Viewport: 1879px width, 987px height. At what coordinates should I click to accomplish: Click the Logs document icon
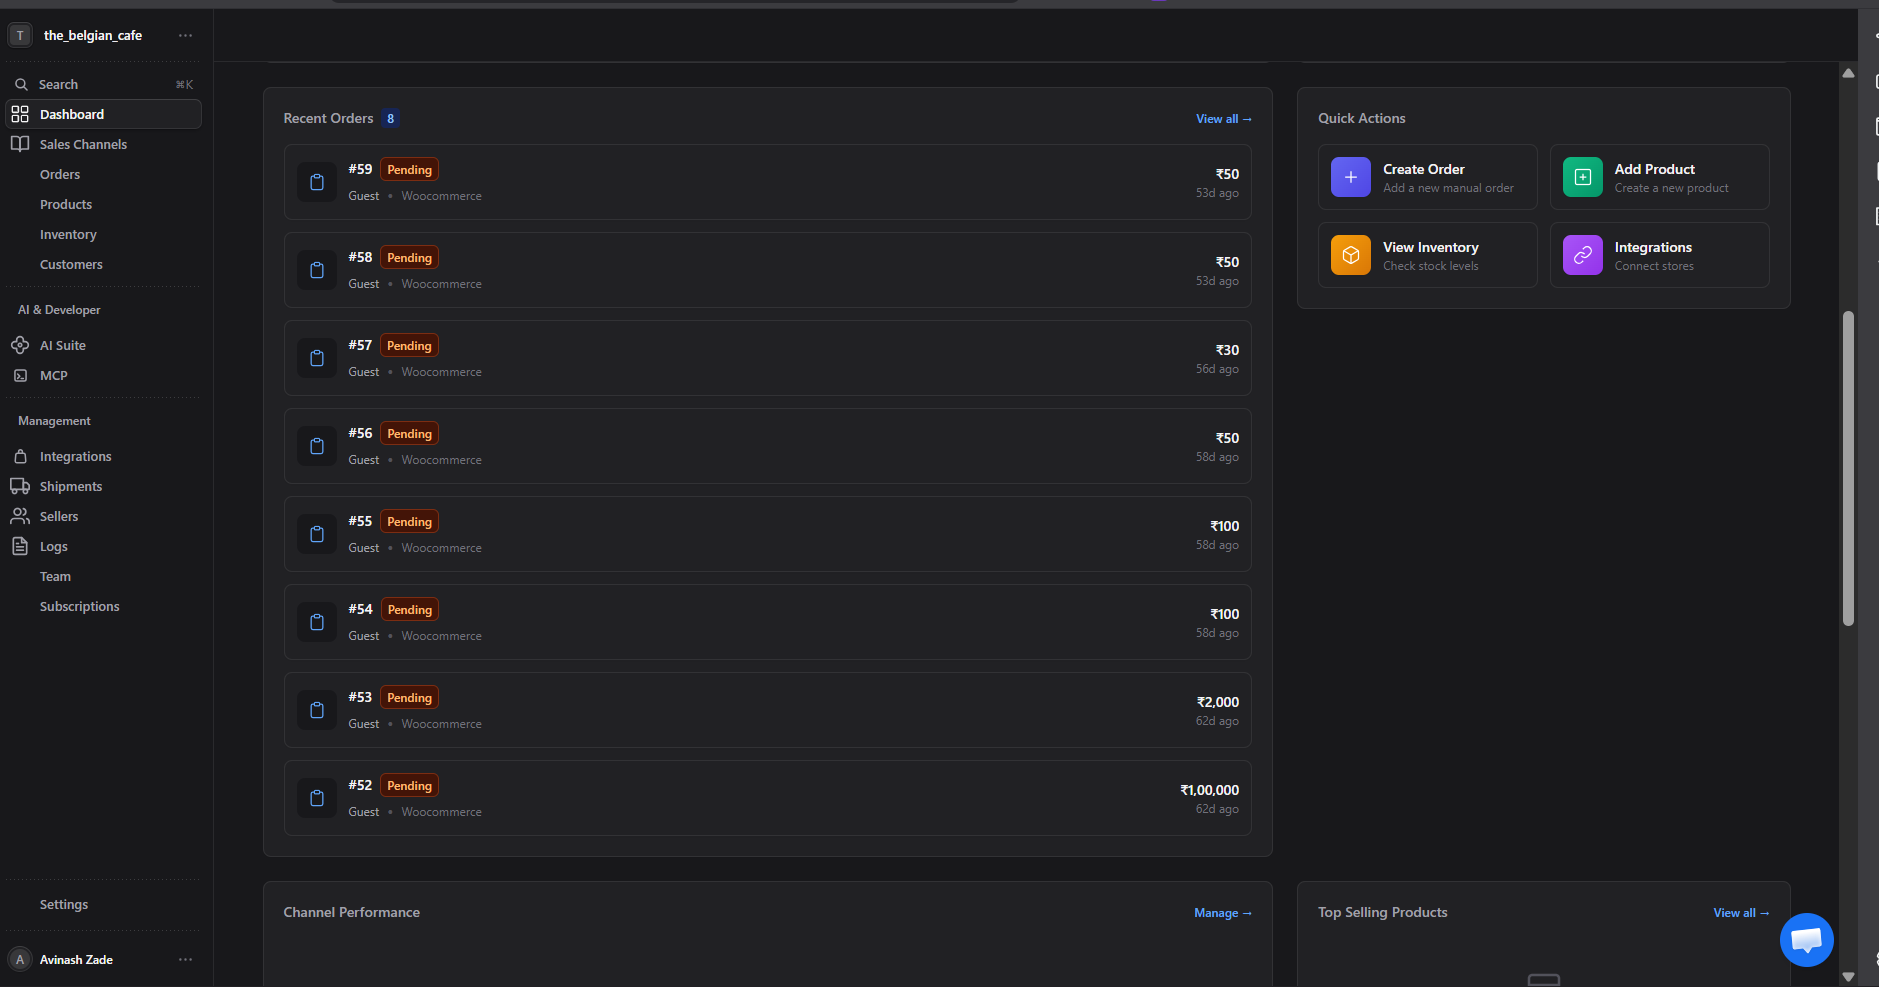(20, 546)
